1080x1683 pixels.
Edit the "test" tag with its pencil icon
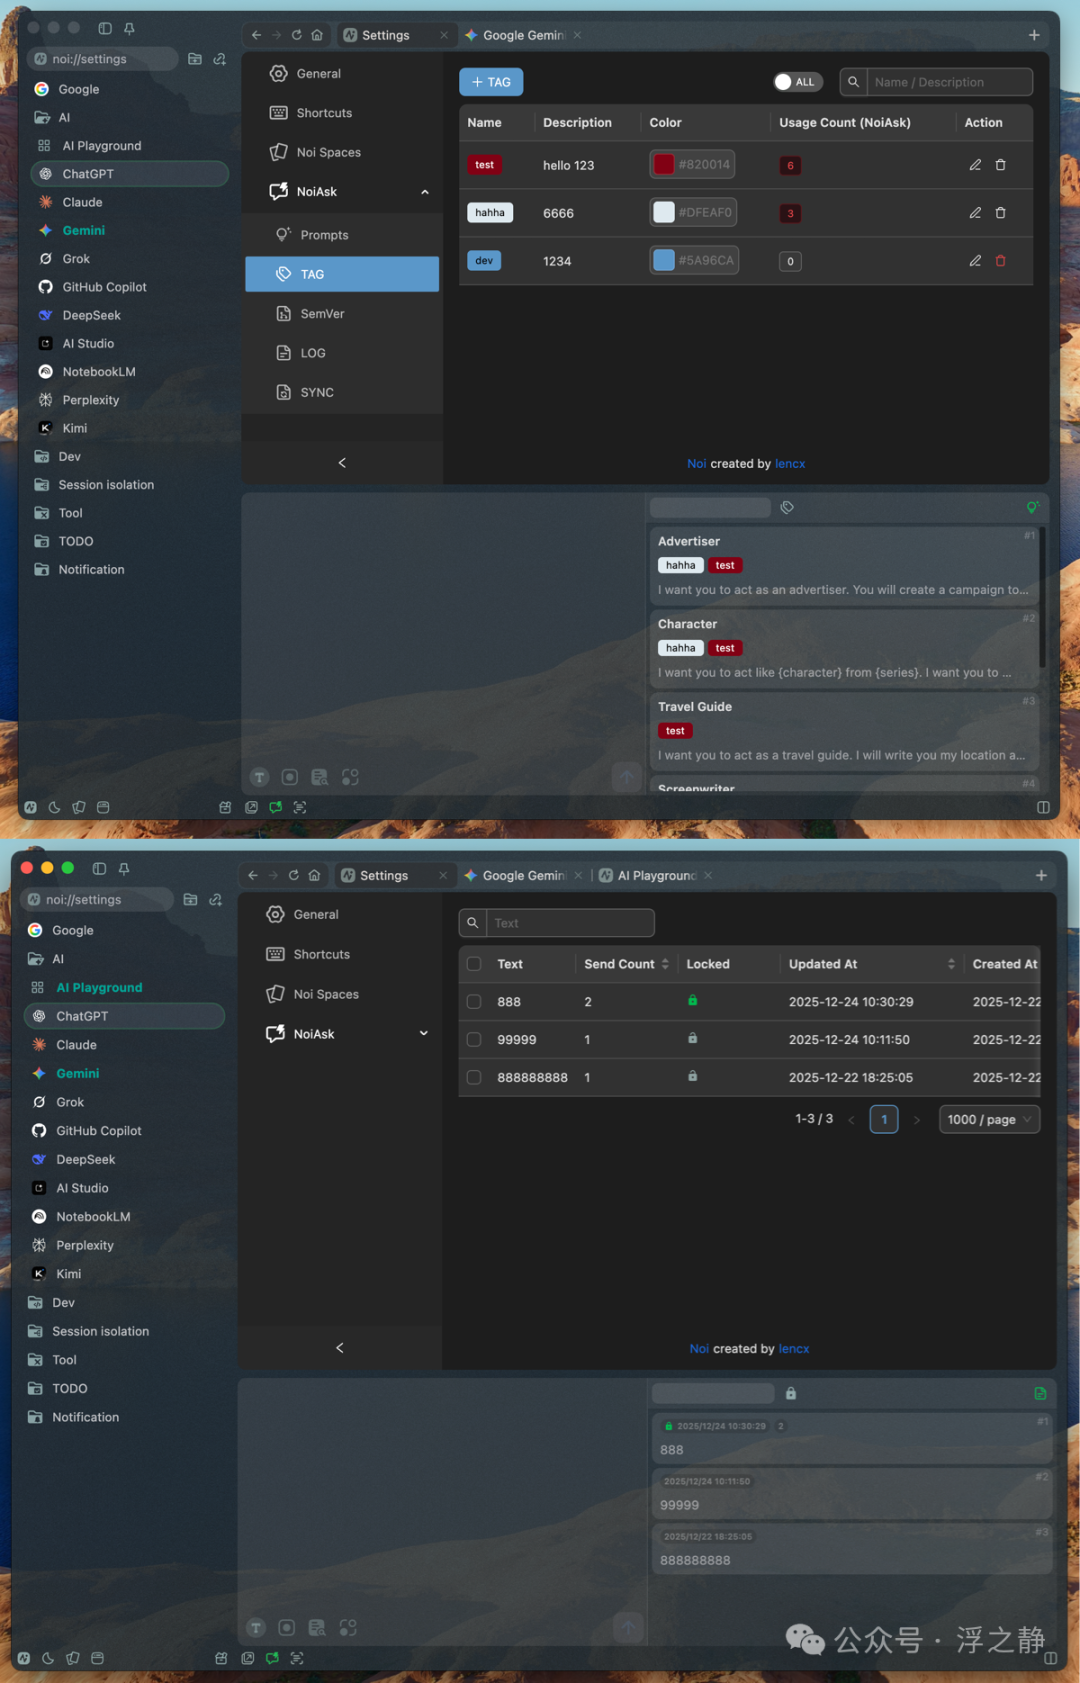click(x=975, y=165)
